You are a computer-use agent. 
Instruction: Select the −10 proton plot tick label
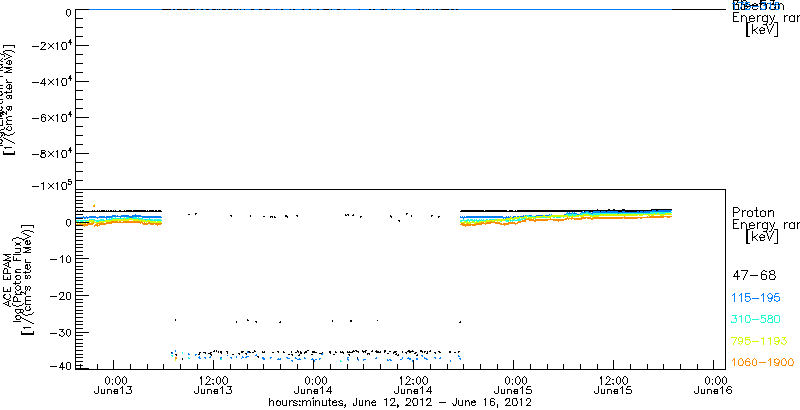tap(60, 259)
